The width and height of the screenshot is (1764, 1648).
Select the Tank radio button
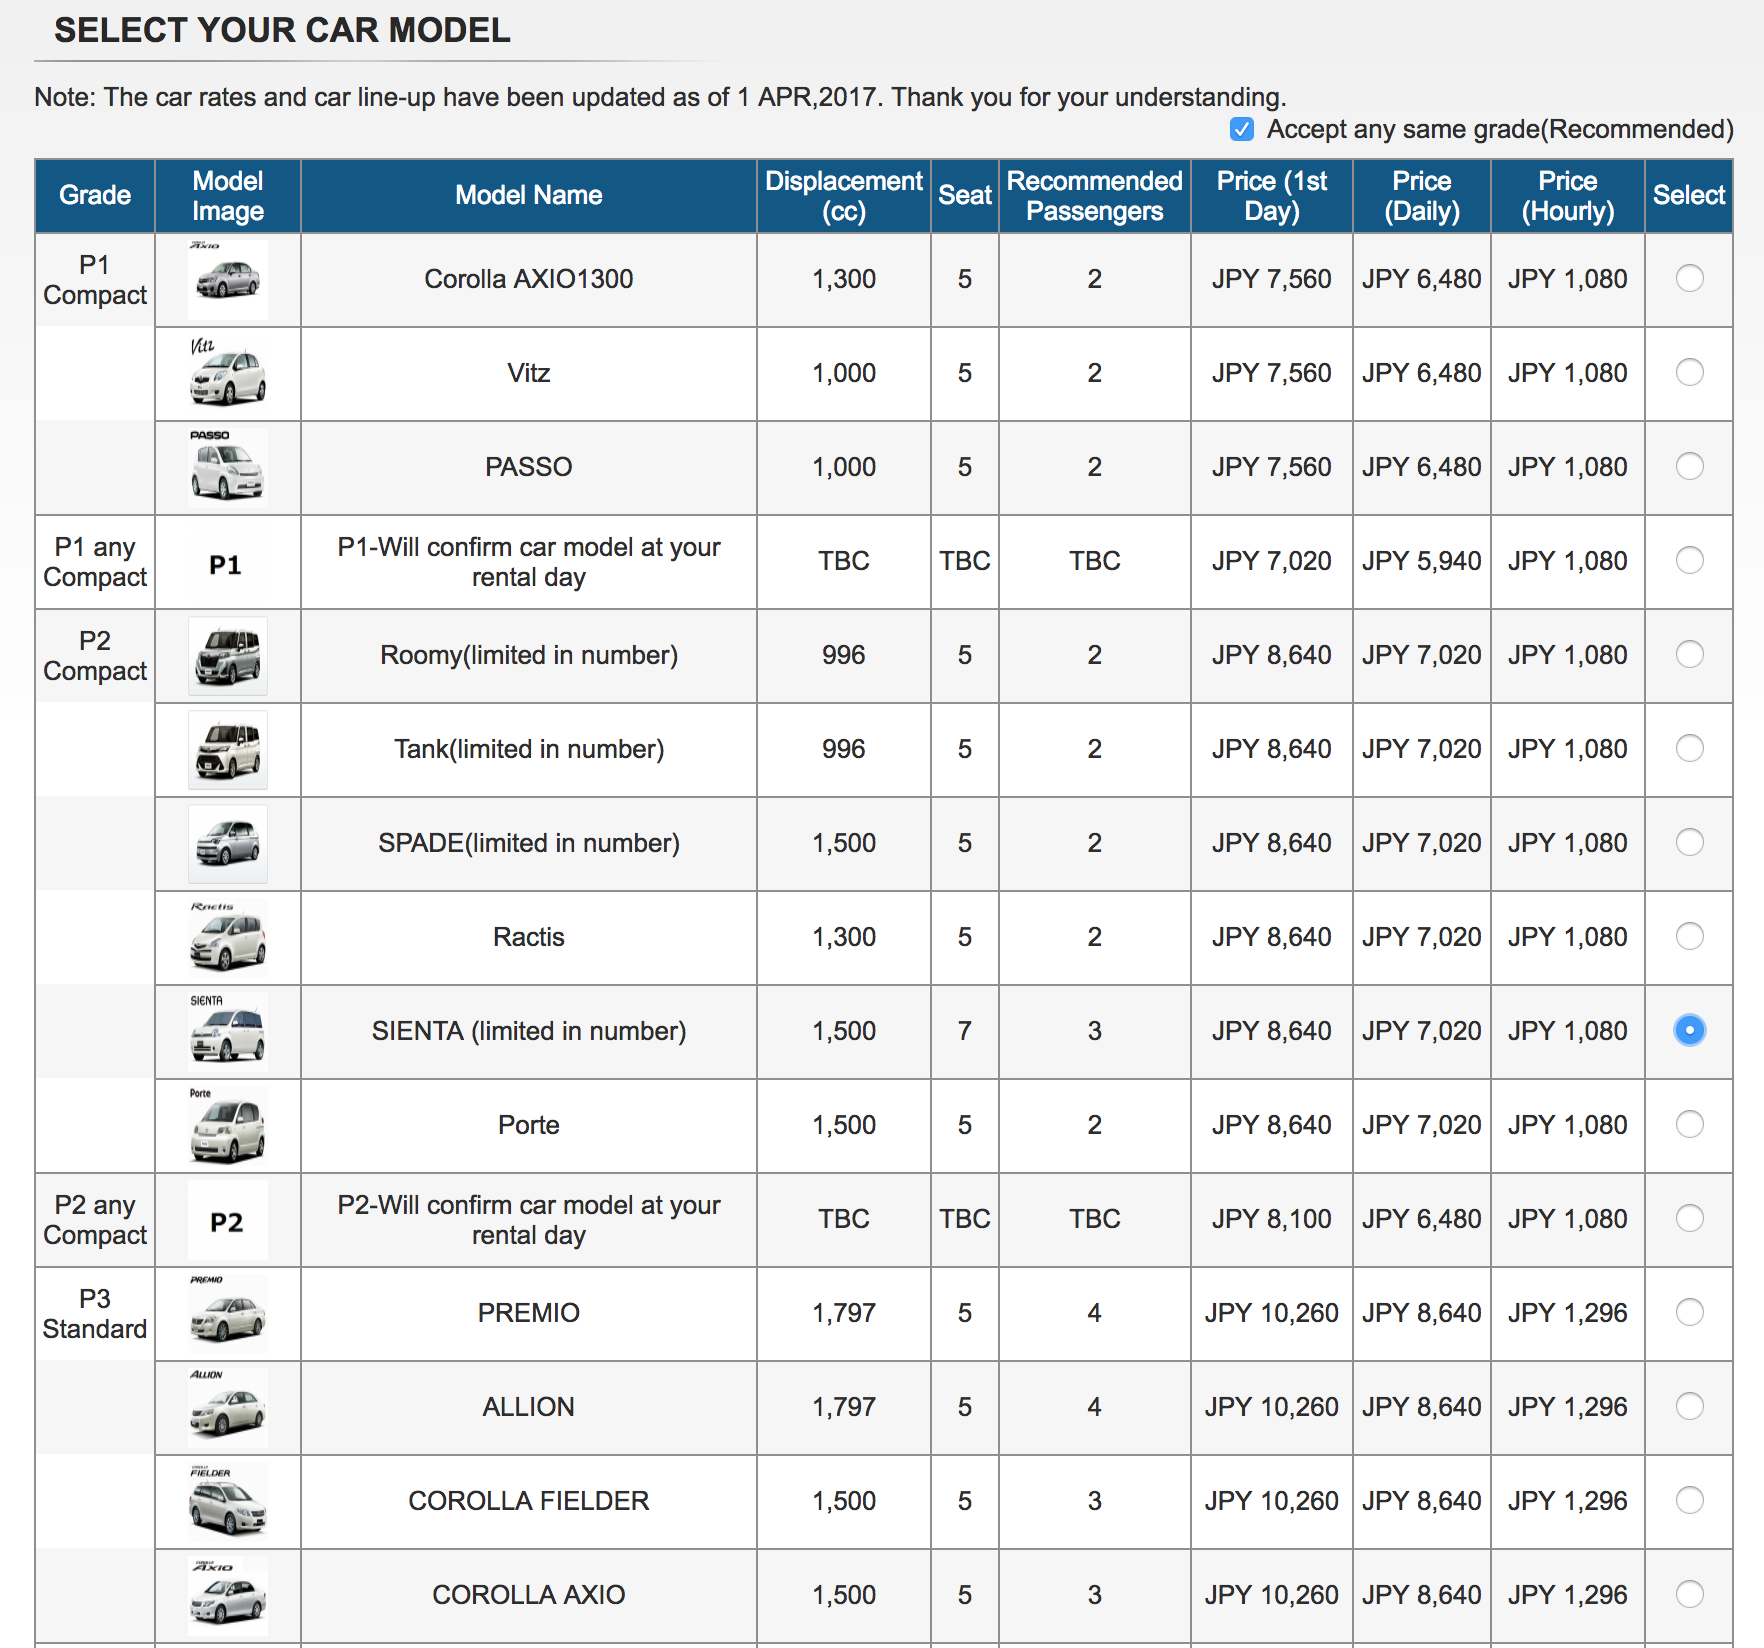click(1689, 748)
